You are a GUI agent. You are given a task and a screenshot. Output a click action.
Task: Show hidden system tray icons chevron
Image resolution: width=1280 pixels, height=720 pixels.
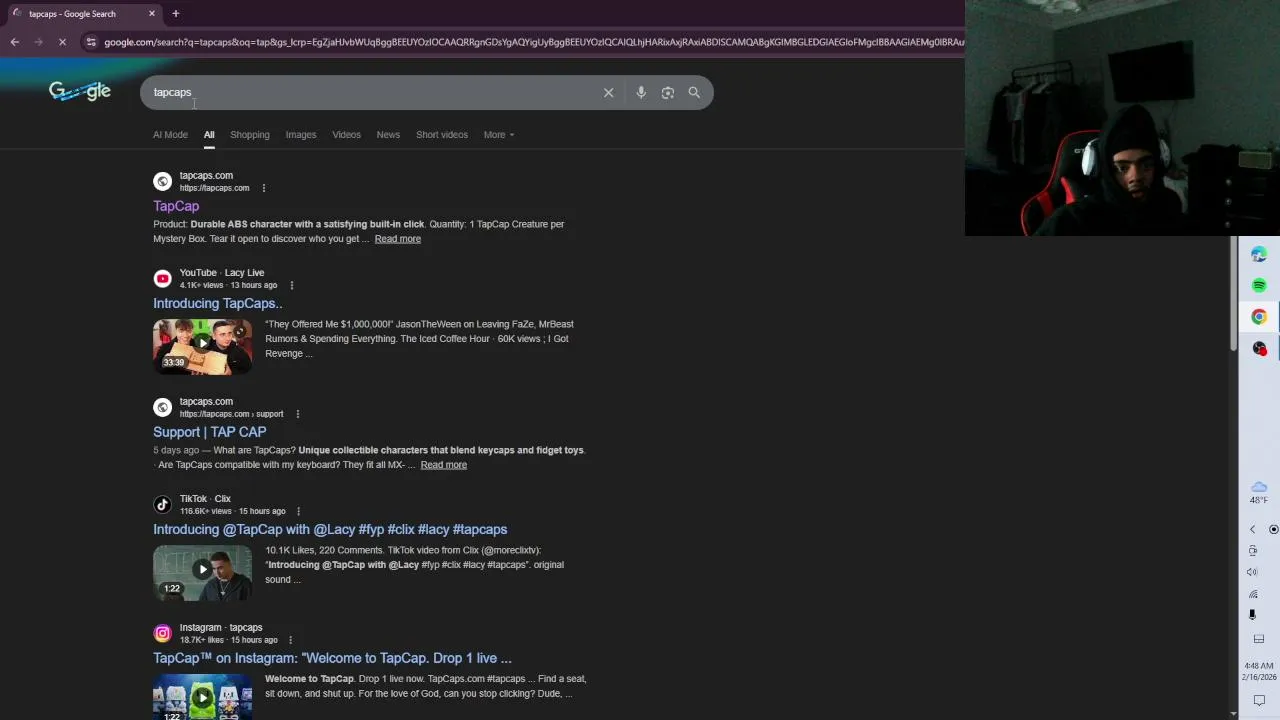(1252, 529)
